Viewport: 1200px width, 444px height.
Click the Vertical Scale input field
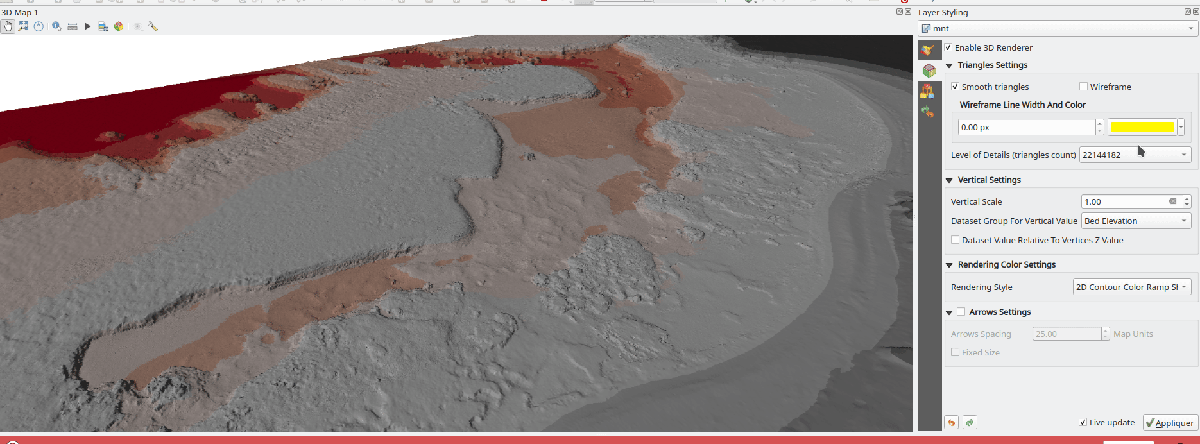tap(1122, 201)
